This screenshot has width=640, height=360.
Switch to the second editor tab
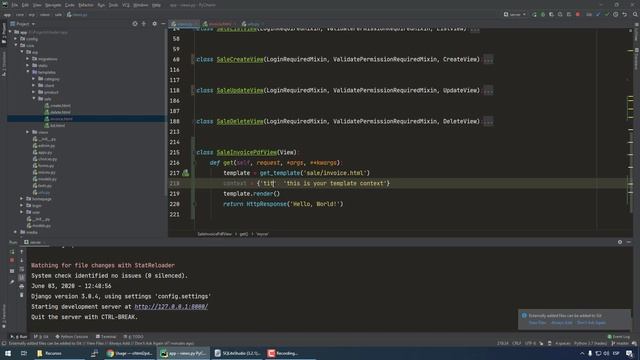pyautogui.click(x=219, y=24)
